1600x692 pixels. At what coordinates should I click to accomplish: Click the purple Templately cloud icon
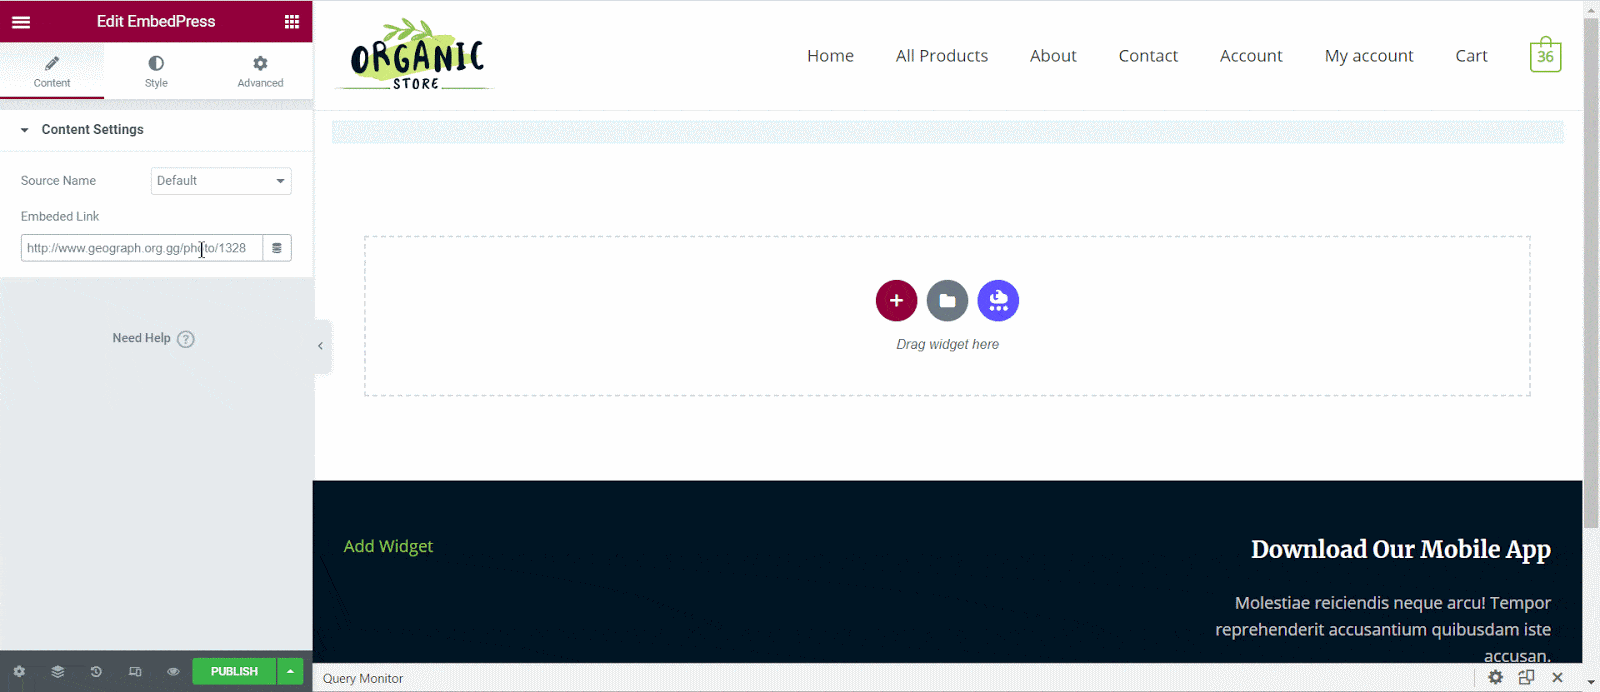click(x=998, y=300)
